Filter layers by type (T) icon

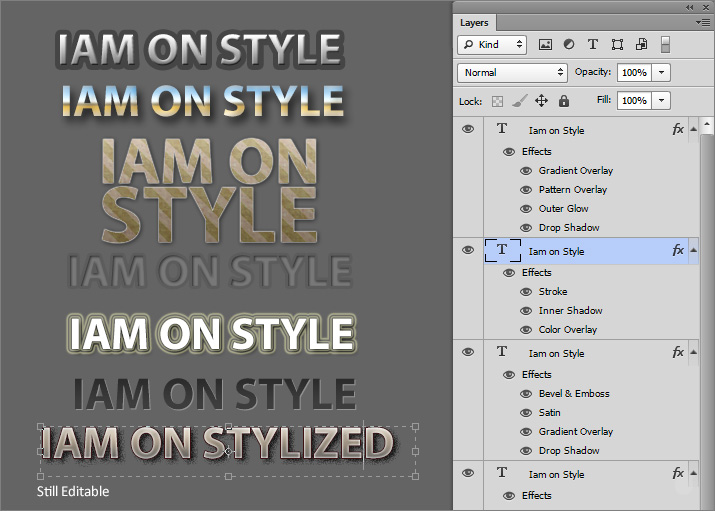[593, 45]
